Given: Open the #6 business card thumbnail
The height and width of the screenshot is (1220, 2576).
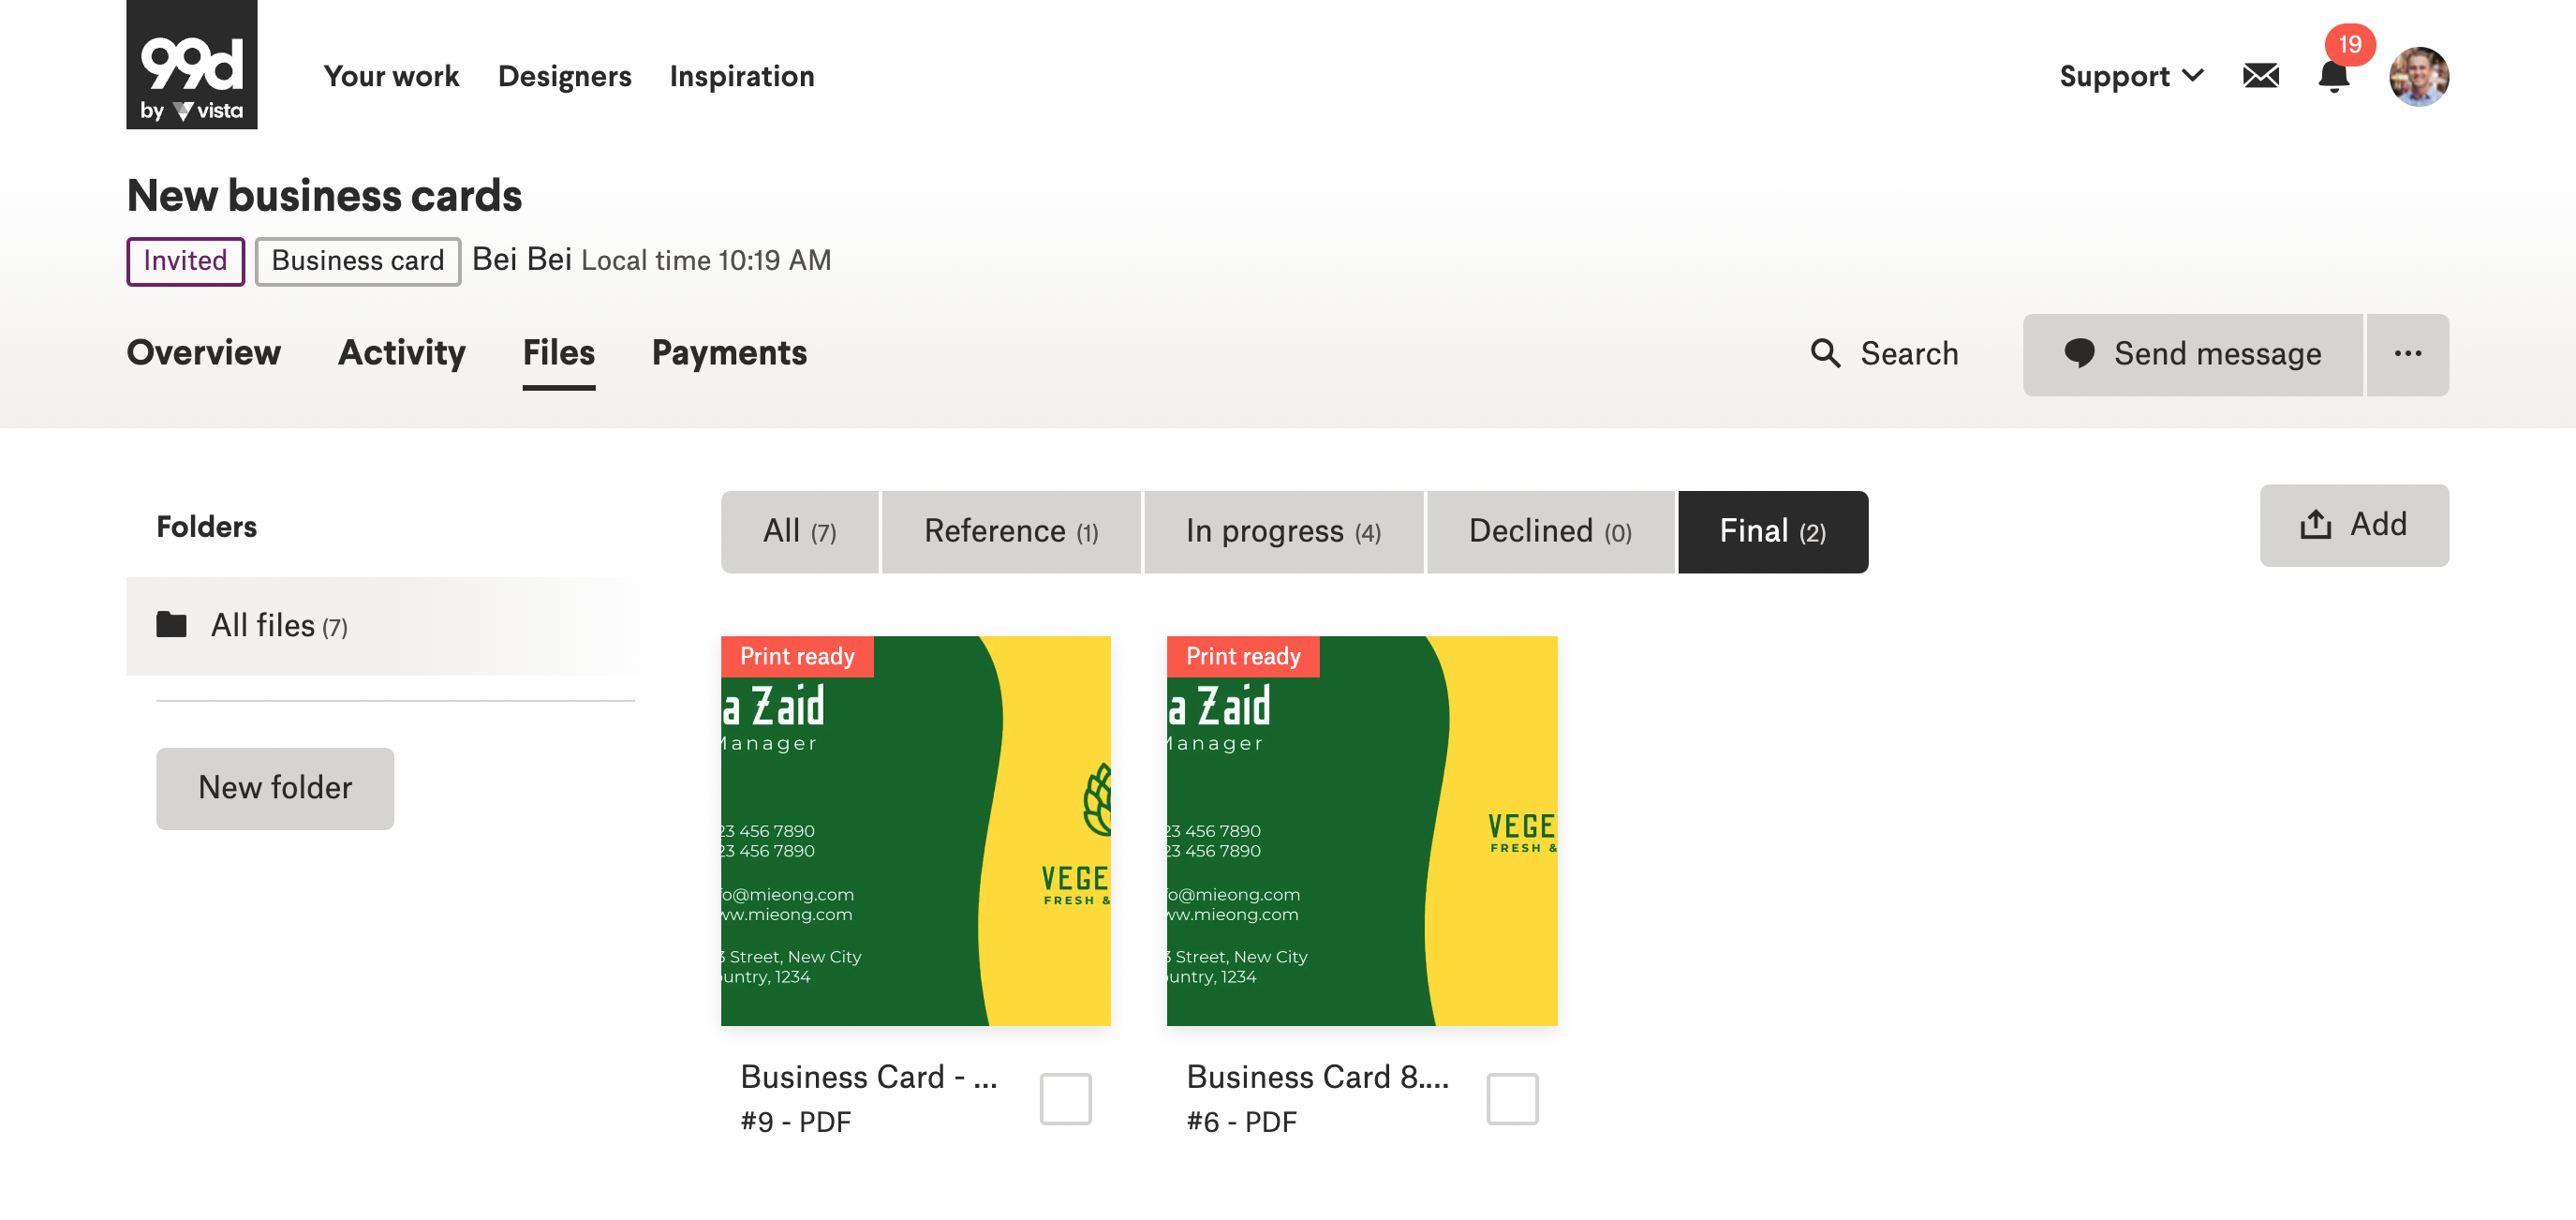Looking at the screenshot, I should pos(1361,830).
